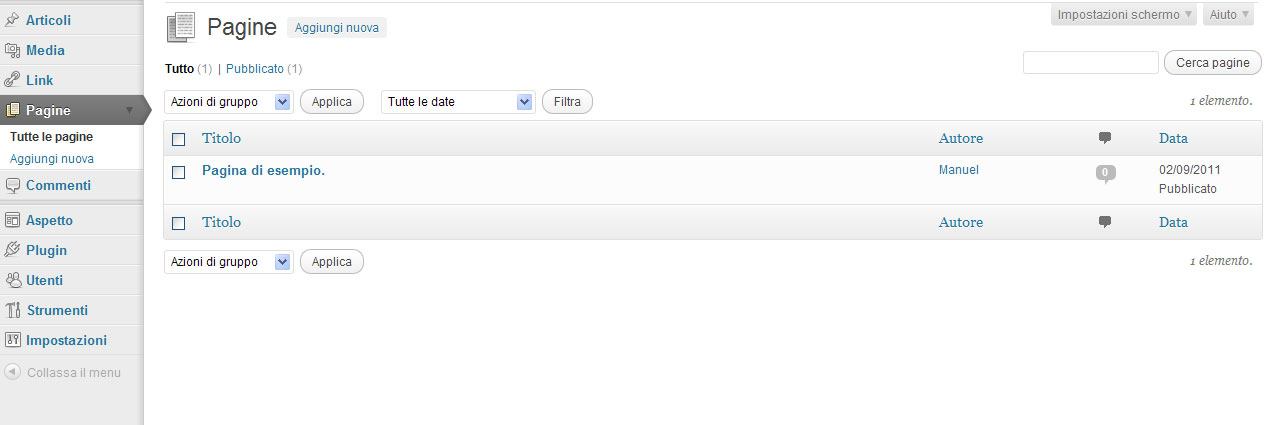Viewport: 1273px width, 425px height.
Task: Click the Articoli pushpin icon
Action: pos(13,20)
